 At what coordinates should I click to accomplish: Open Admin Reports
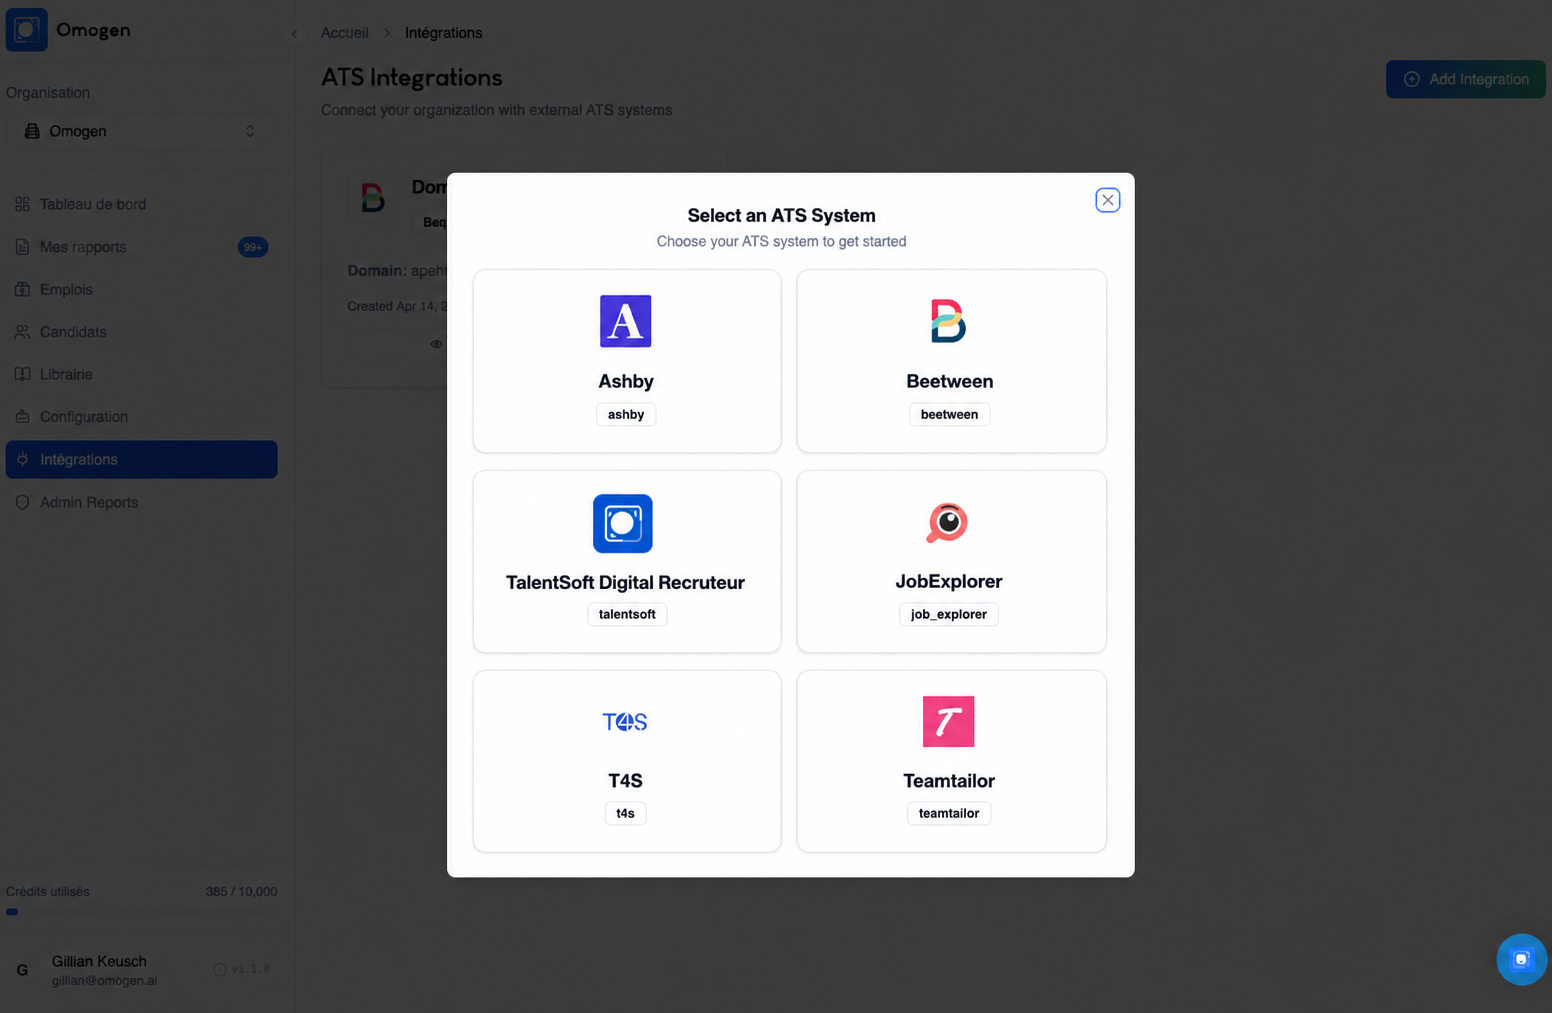pyautogui.click(x=141, y=502)
